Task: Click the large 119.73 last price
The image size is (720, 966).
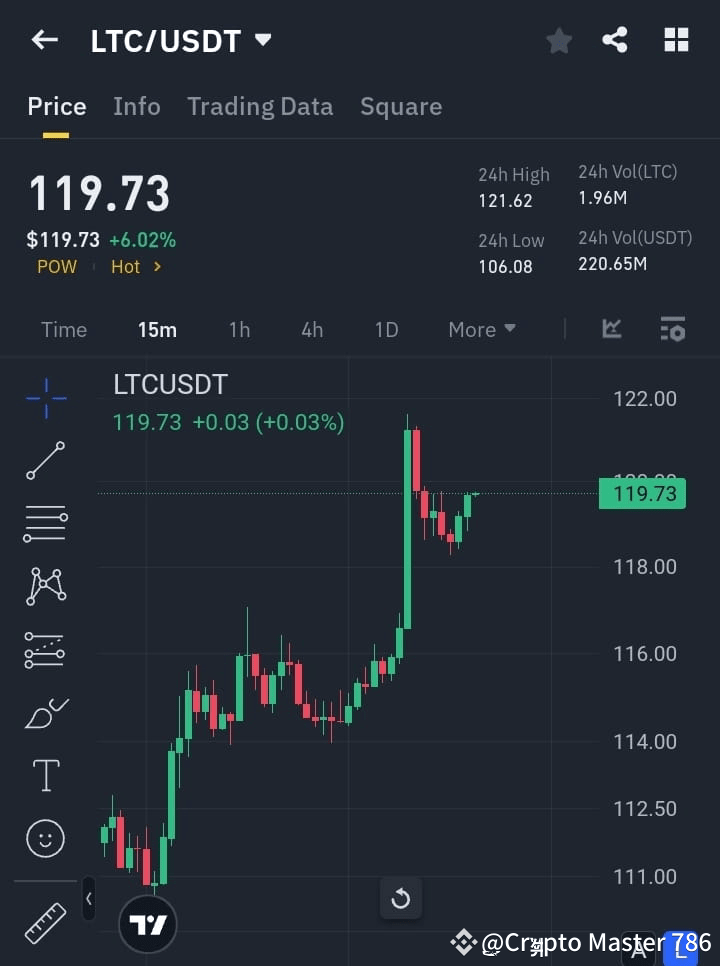Action: coord(99,193)
